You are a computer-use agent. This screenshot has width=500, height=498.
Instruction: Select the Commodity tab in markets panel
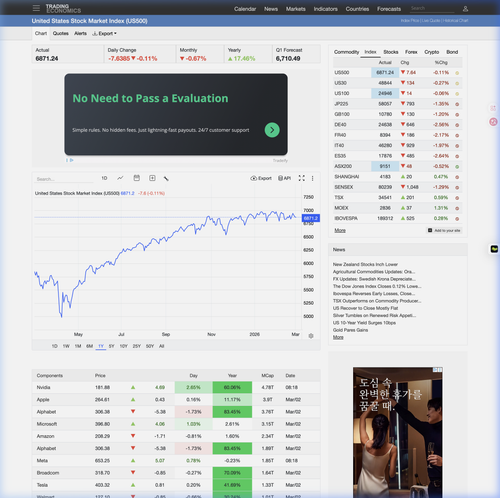[347, 52]
